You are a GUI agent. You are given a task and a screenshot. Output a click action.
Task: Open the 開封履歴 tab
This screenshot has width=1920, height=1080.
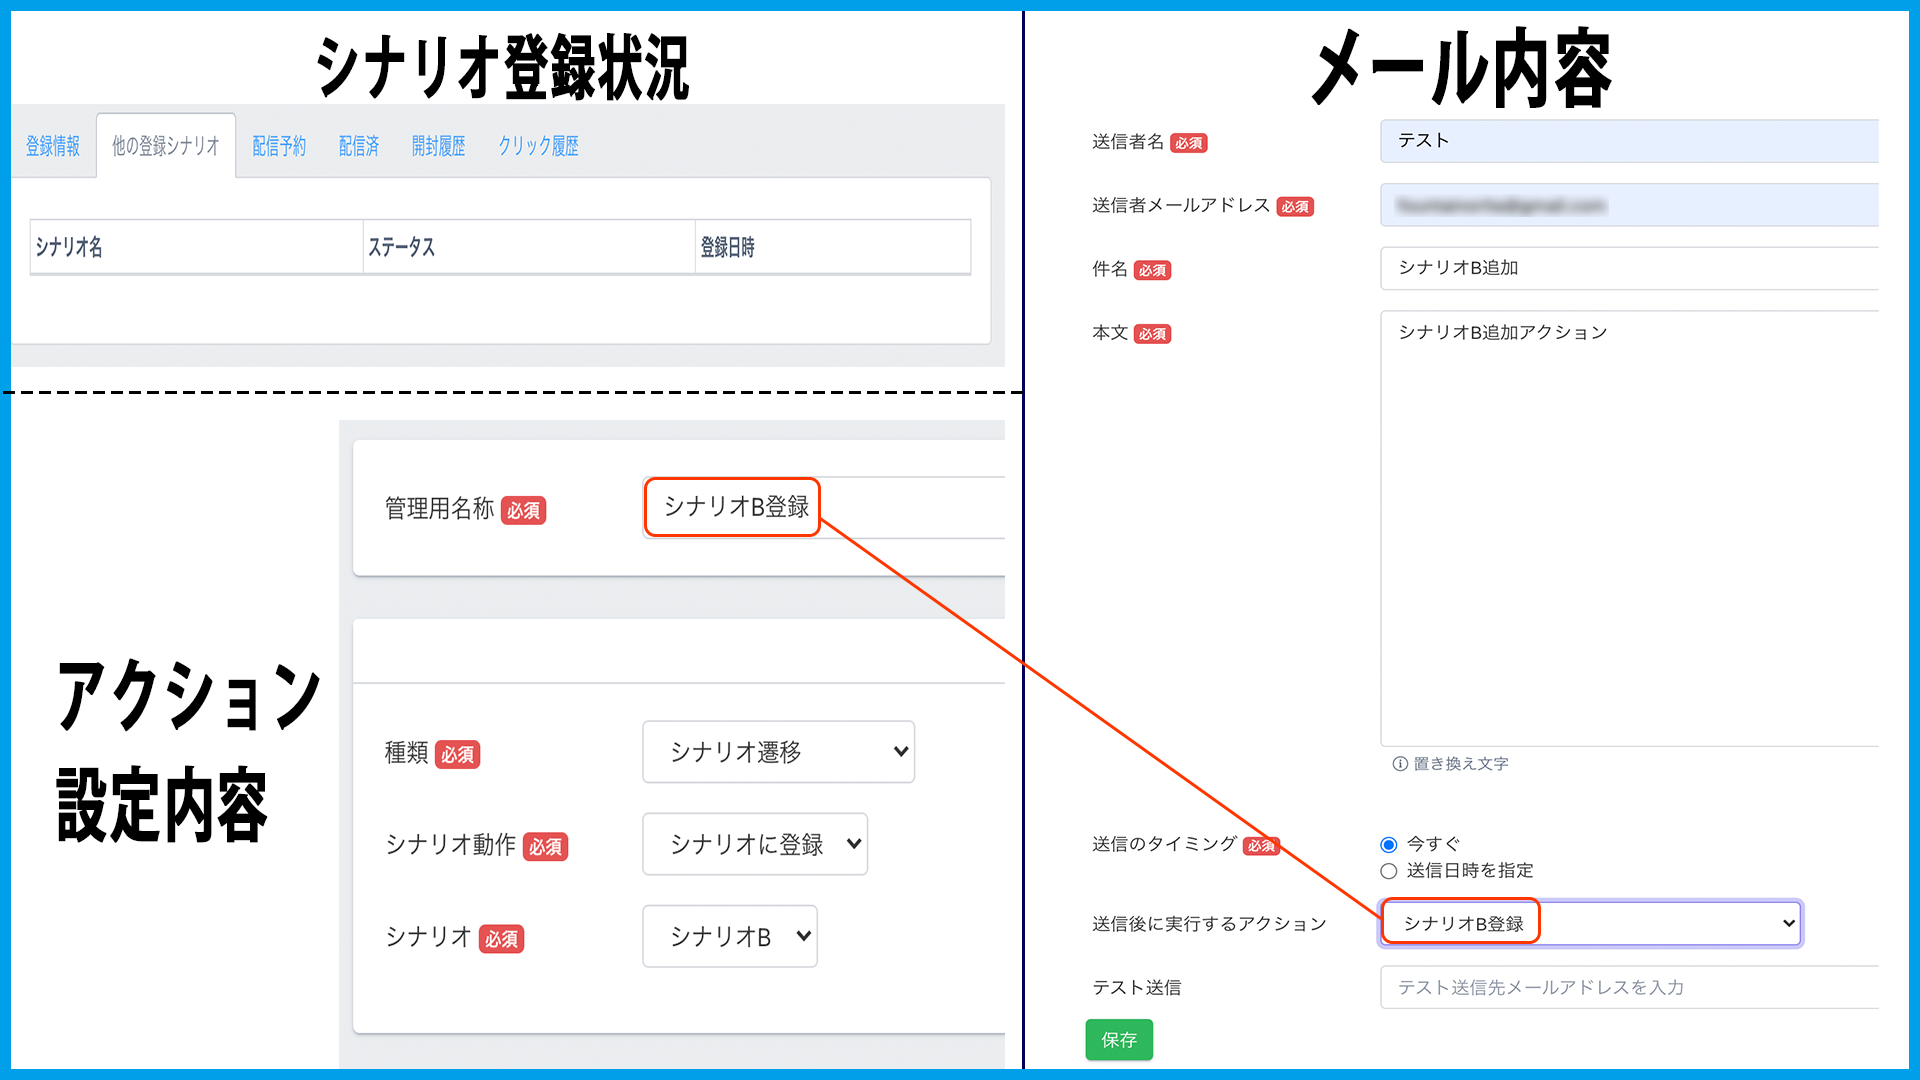[438, 146]
